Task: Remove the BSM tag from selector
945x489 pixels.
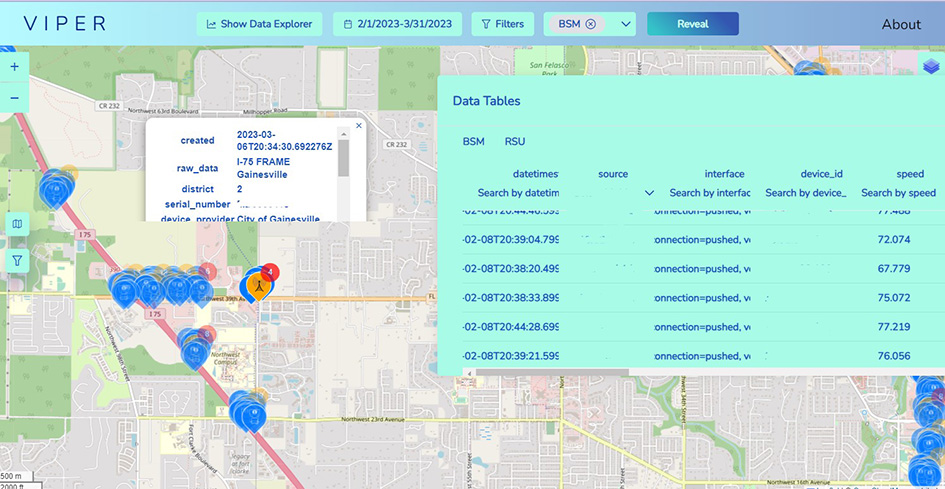Action: 590,24
